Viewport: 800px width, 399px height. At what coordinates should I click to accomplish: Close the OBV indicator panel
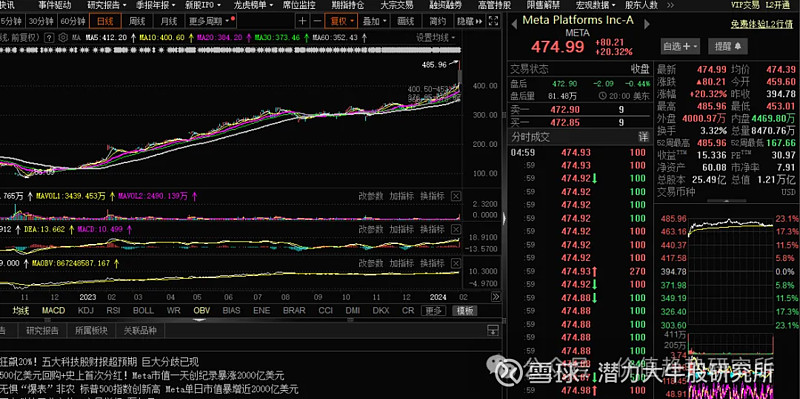click(x=456, y=263)
